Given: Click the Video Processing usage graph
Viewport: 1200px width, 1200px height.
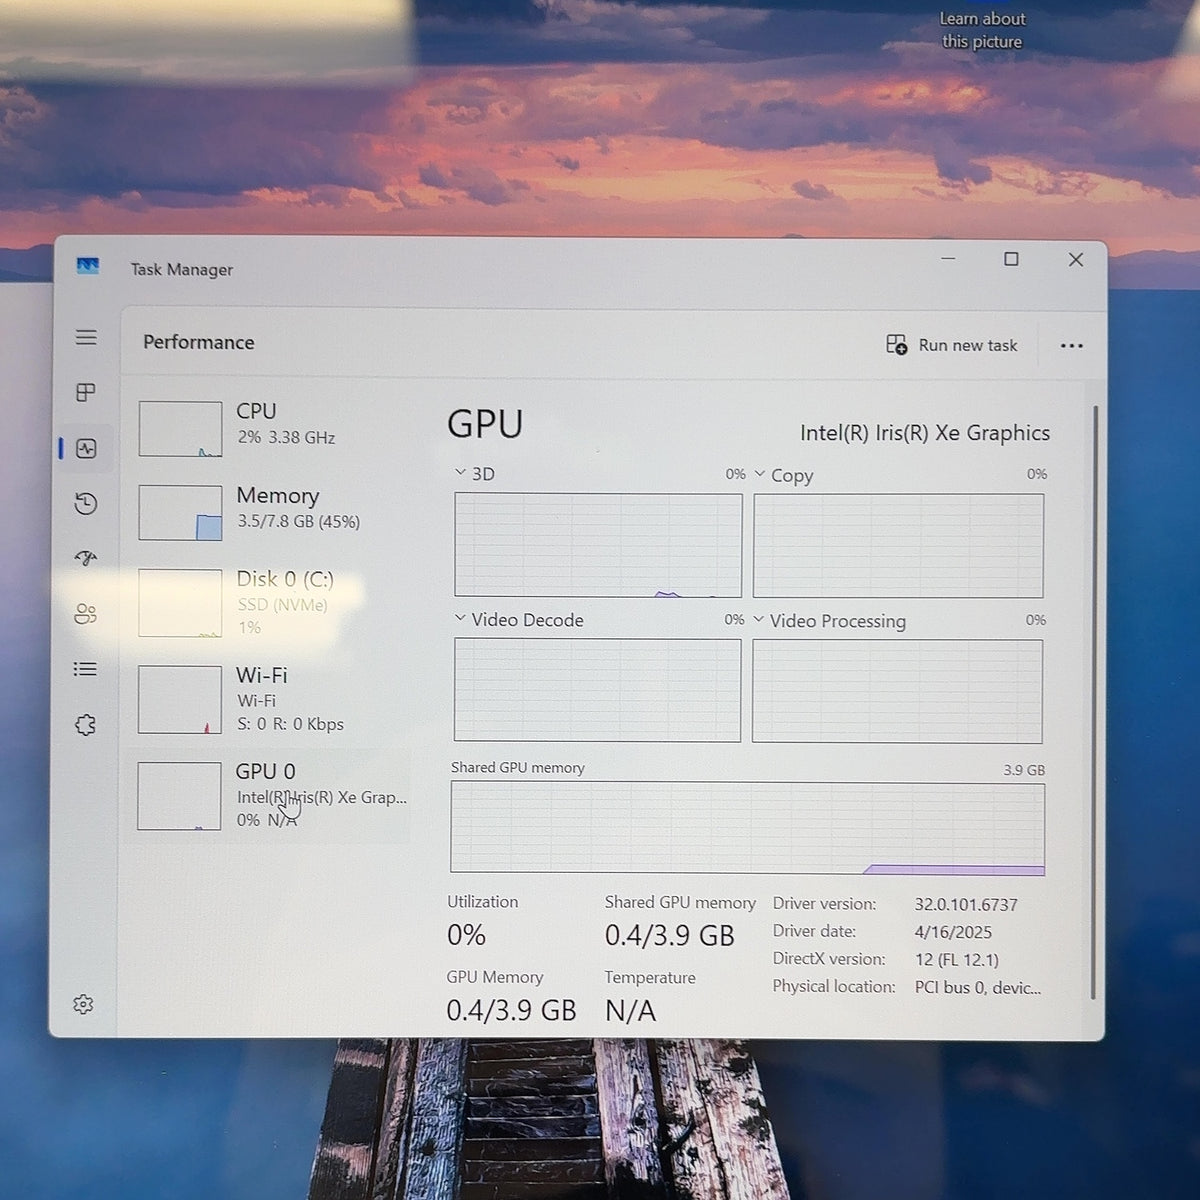Looking at the screenshot, I should tap(897, 691).
